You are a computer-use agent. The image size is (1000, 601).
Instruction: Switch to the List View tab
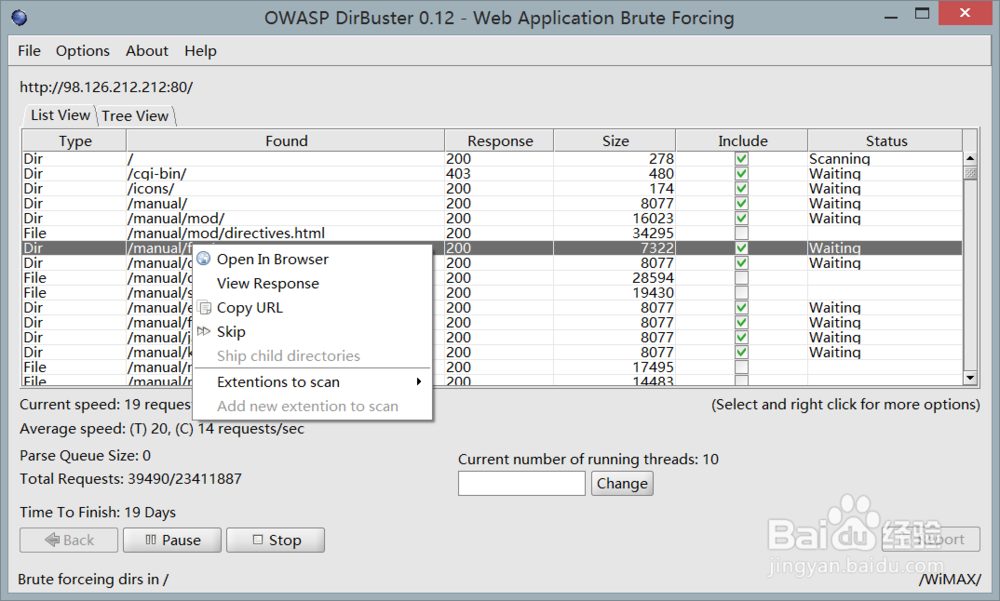[x=60, y=115]
